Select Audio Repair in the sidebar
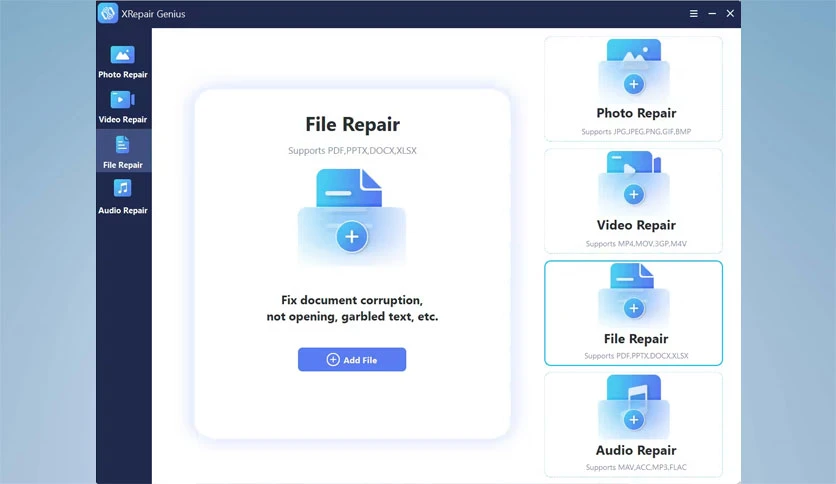The width and height of the screenshot is (836, 484). (x=123, y=197)
